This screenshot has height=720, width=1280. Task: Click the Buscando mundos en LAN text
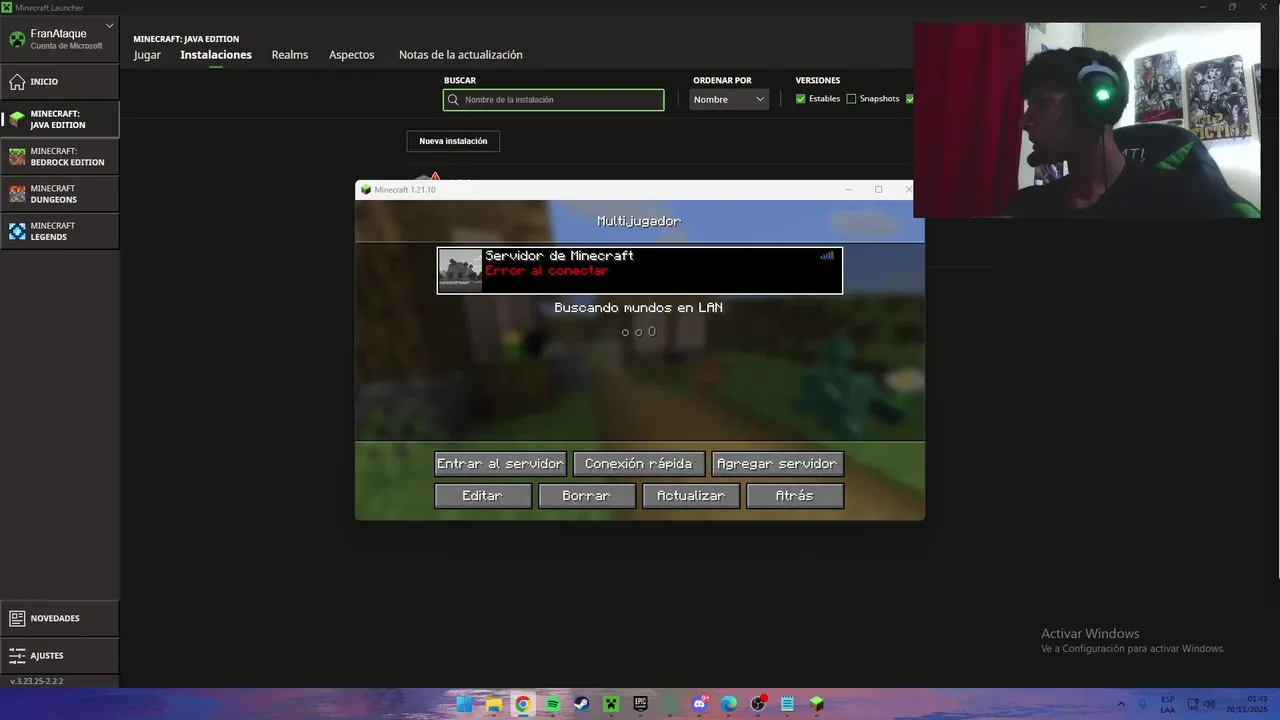click(x=639, y=308)
